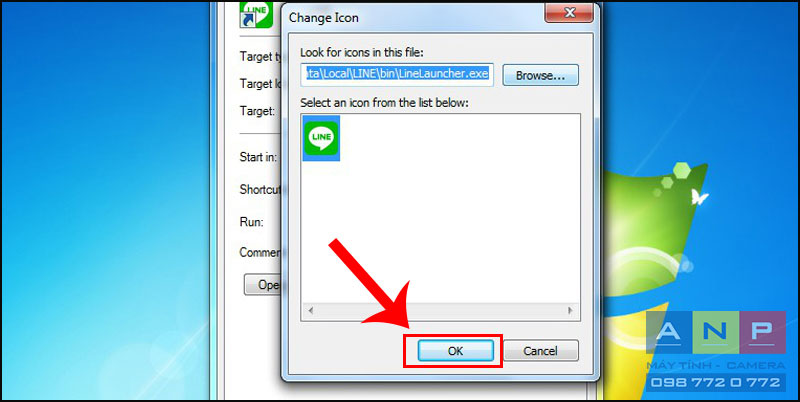The image size is (800, 402).
Task: Confirm the icon choice with OK
Action: tap(456, 350)
